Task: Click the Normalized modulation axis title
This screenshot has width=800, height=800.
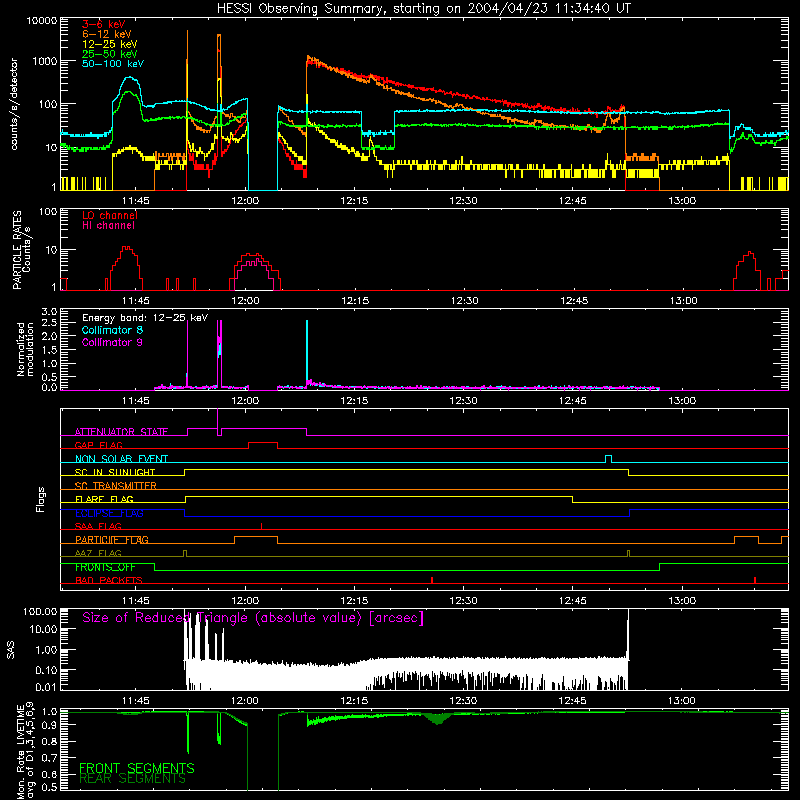Action: tap(26, 349)
